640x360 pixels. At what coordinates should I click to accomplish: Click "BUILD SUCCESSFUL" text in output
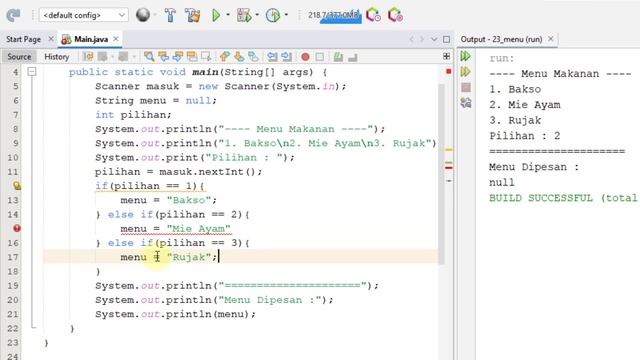541,198
